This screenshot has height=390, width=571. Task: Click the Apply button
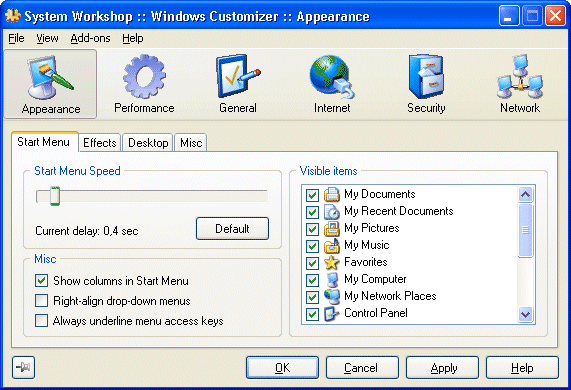click(x=442, y=368)
